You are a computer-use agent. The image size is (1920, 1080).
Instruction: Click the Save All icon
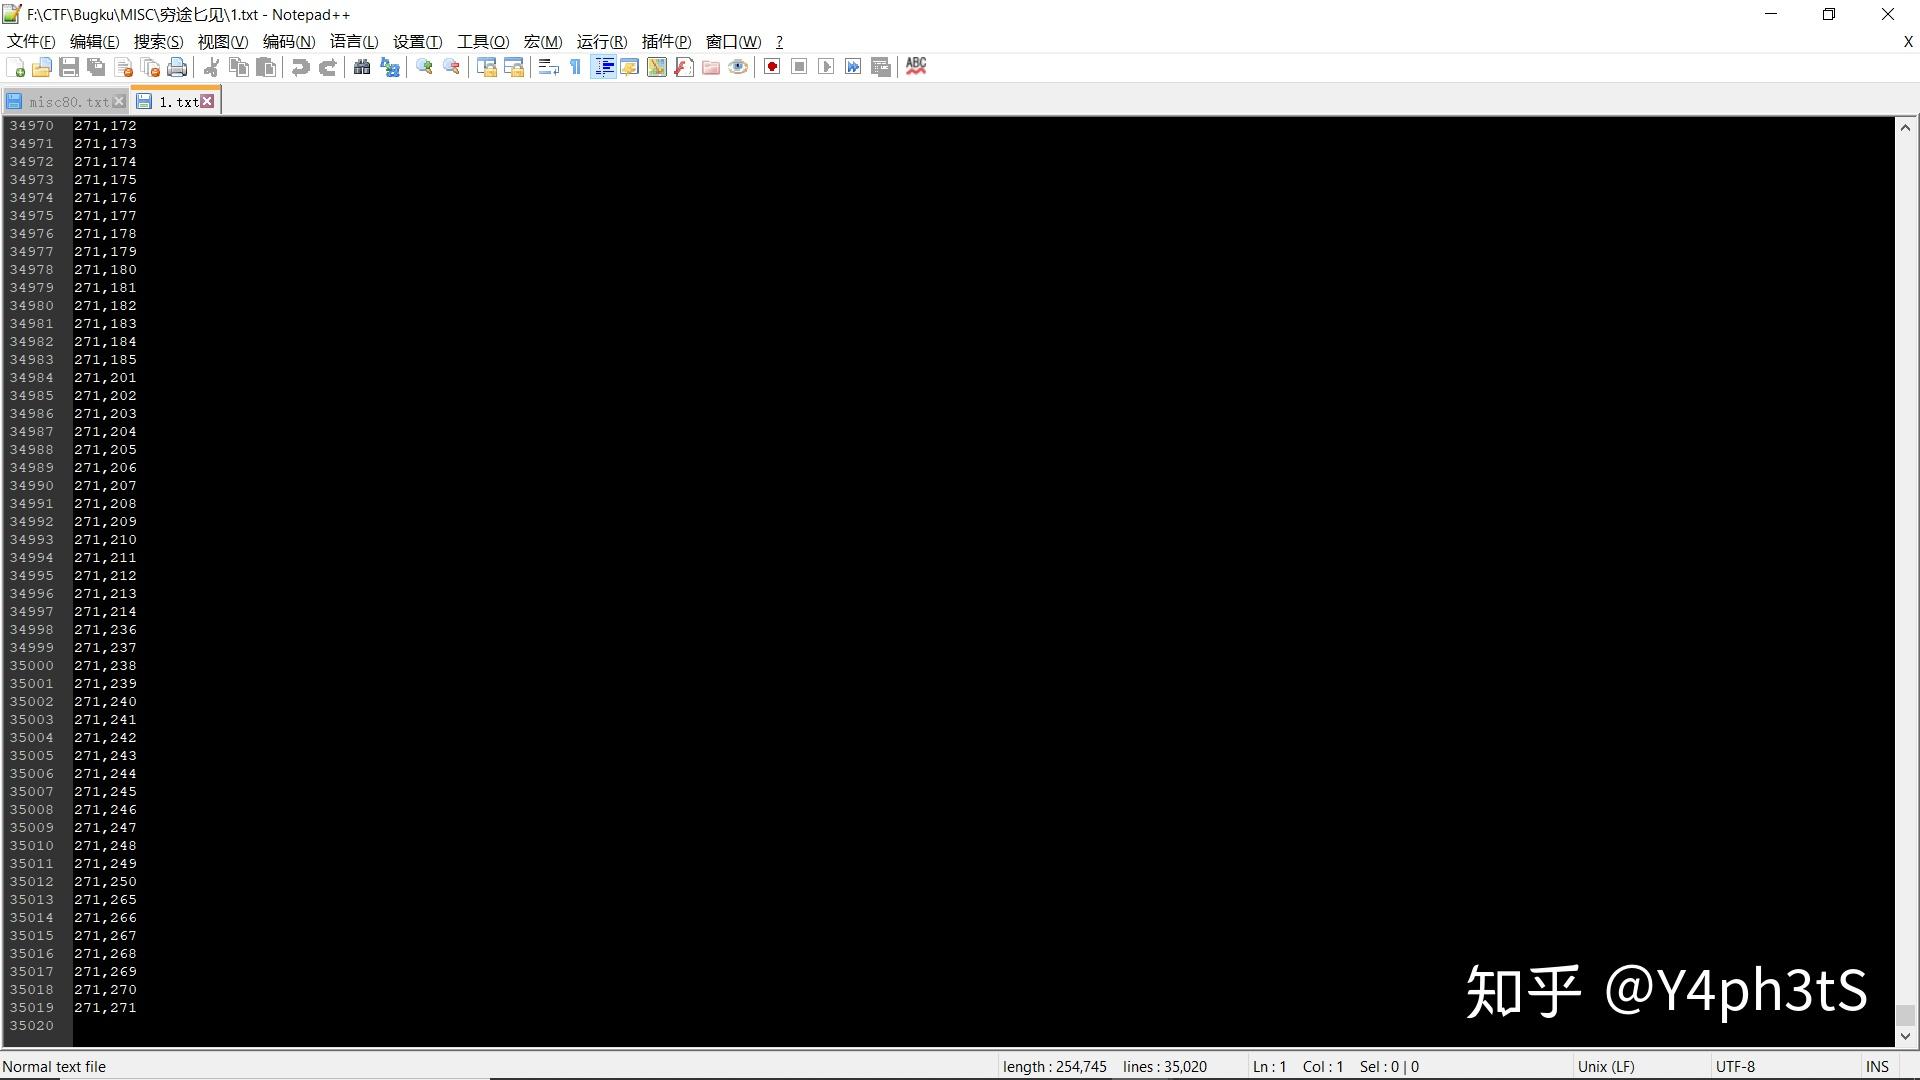pyautogui.click(x=96, y=67)
